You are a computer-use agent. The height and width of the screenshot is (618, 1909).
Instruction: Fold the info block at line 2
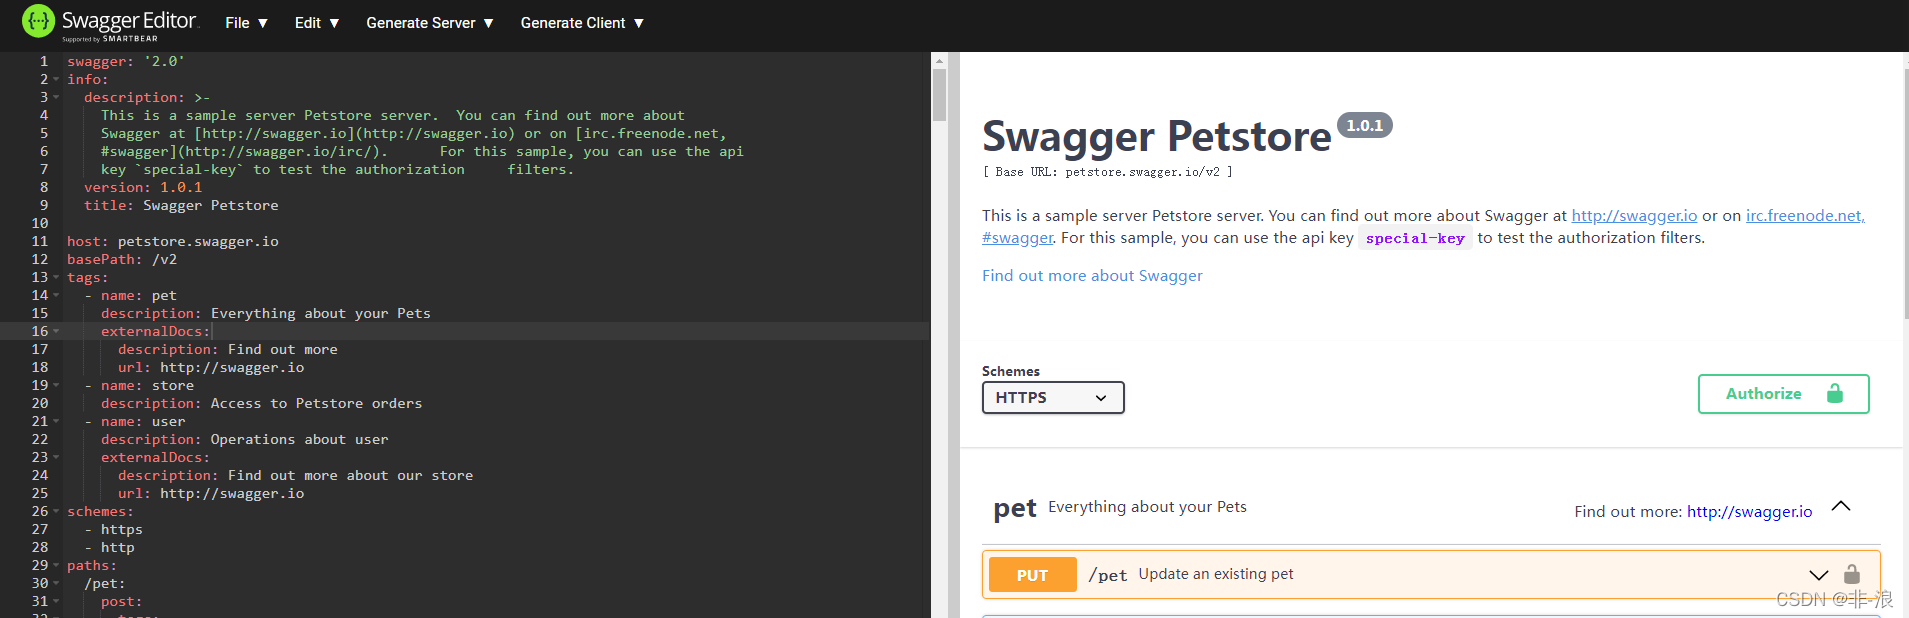[x=56, y=79]
